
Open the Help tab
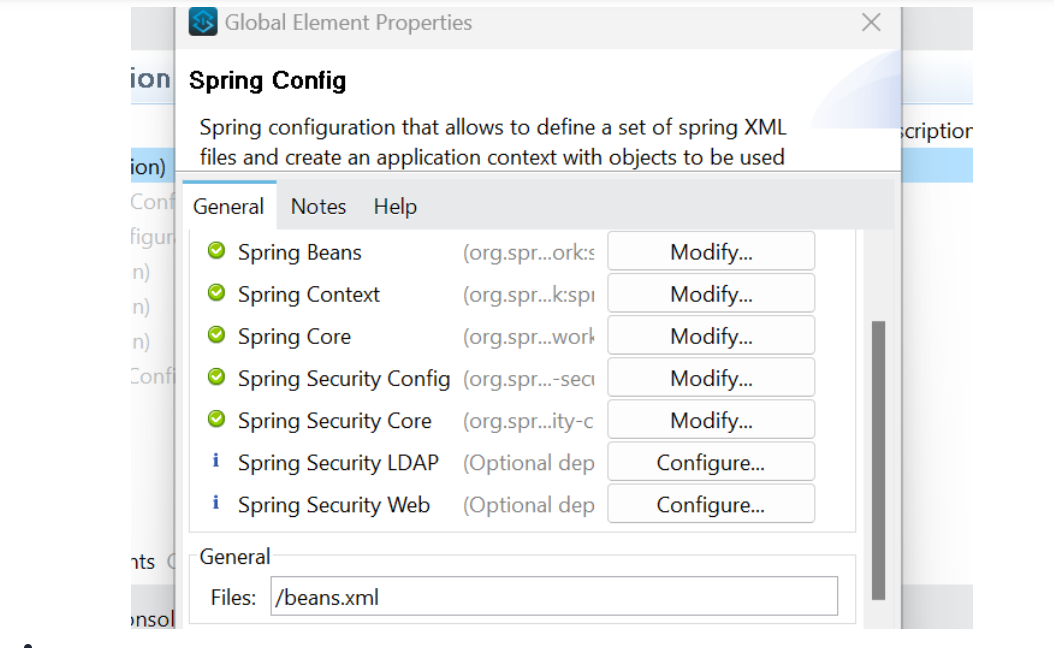(394, 206)
